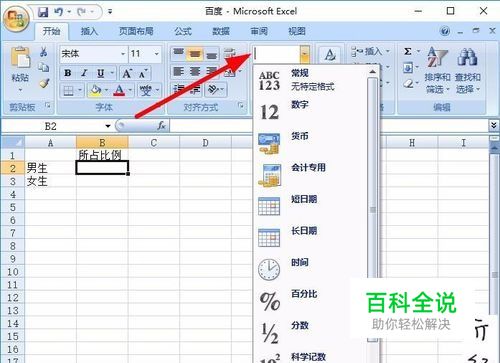This screenshot has width=500, height=363.
Task: Open the clipboard group dialog launcher
Action: [48, 106]
